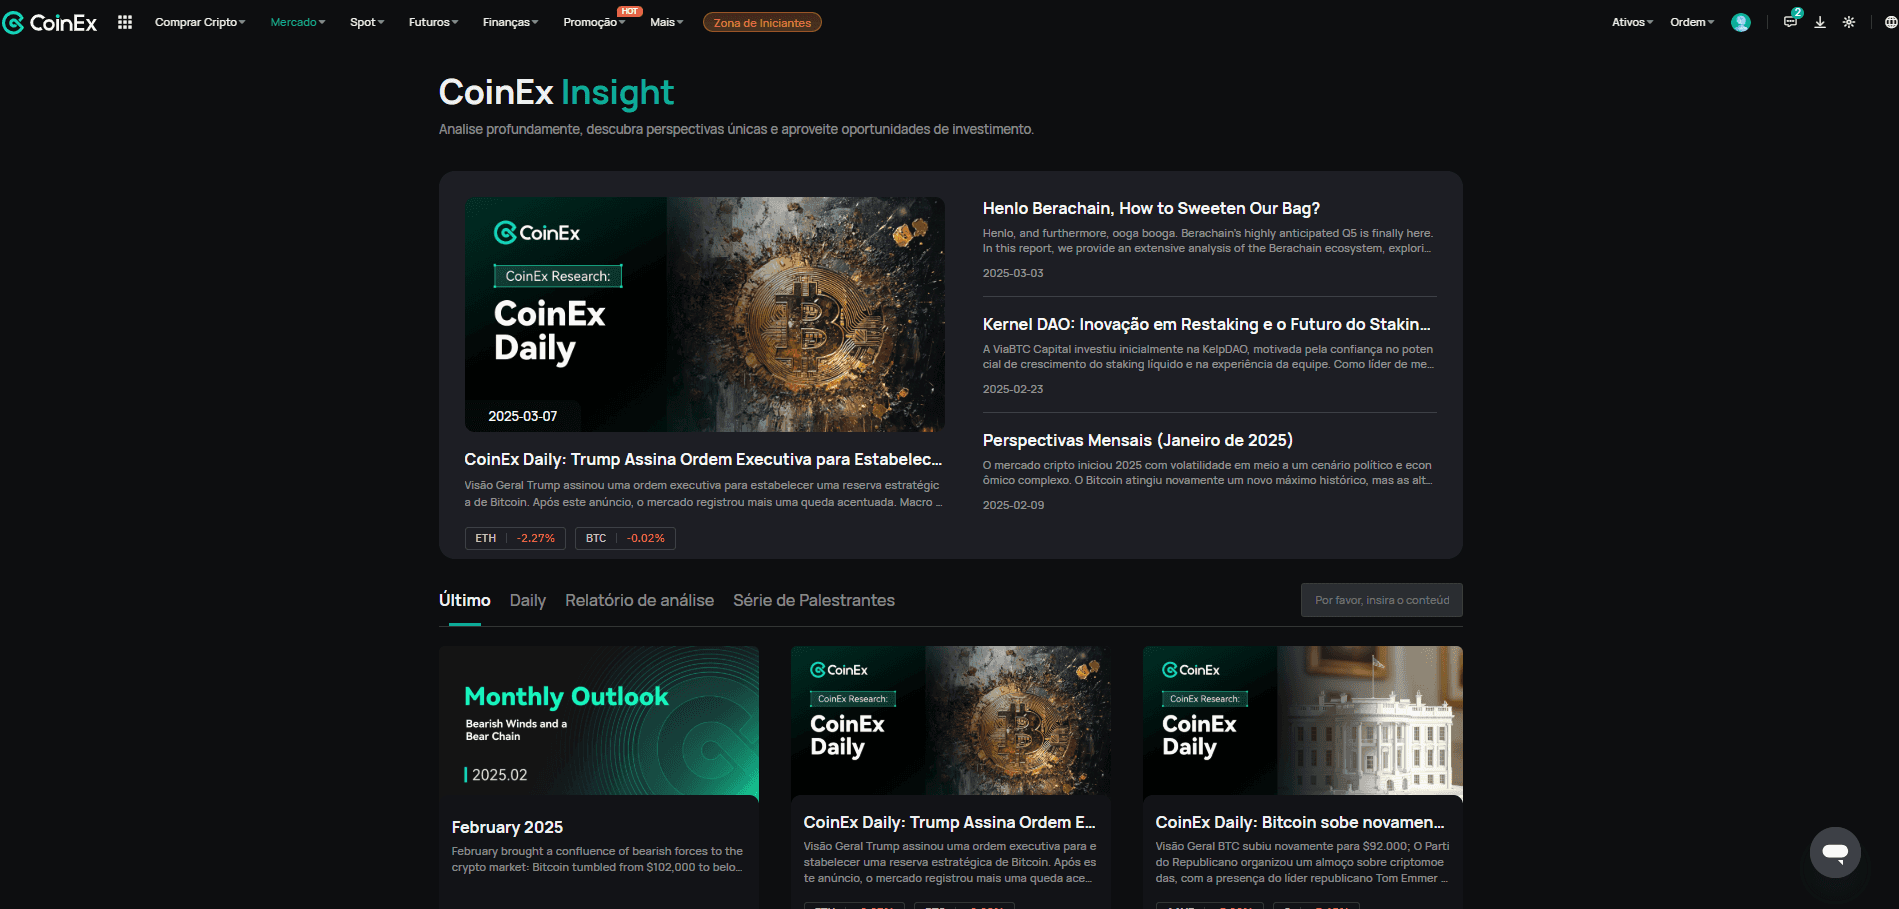The image size is (1899, 909).
Task: Open the Monthly Outlook 2025.02 thumbnail
Action: click(x=599, y=721)
